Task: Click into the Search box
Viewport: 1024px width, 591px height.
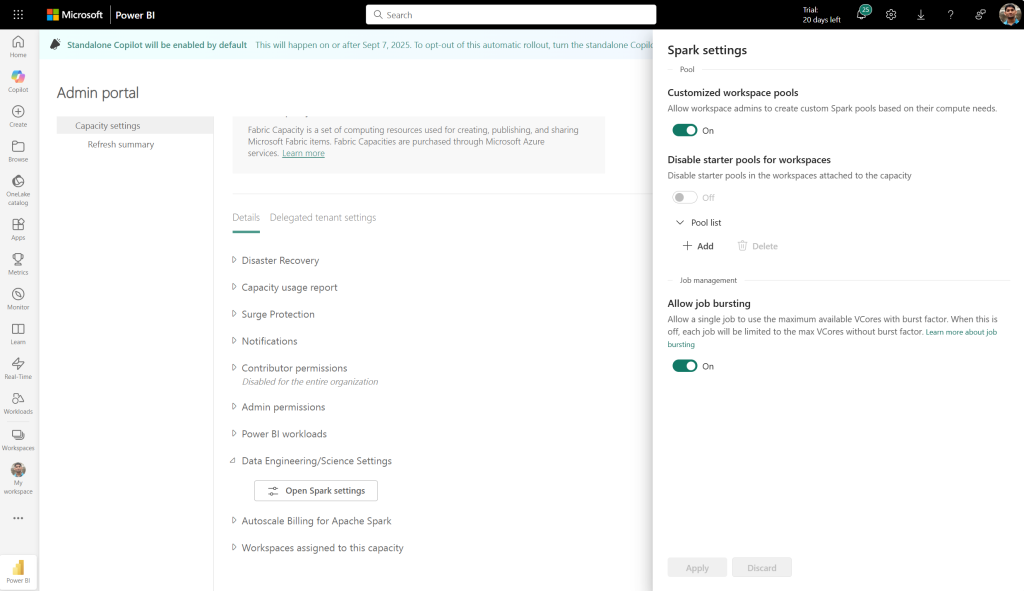Action: 511,15
